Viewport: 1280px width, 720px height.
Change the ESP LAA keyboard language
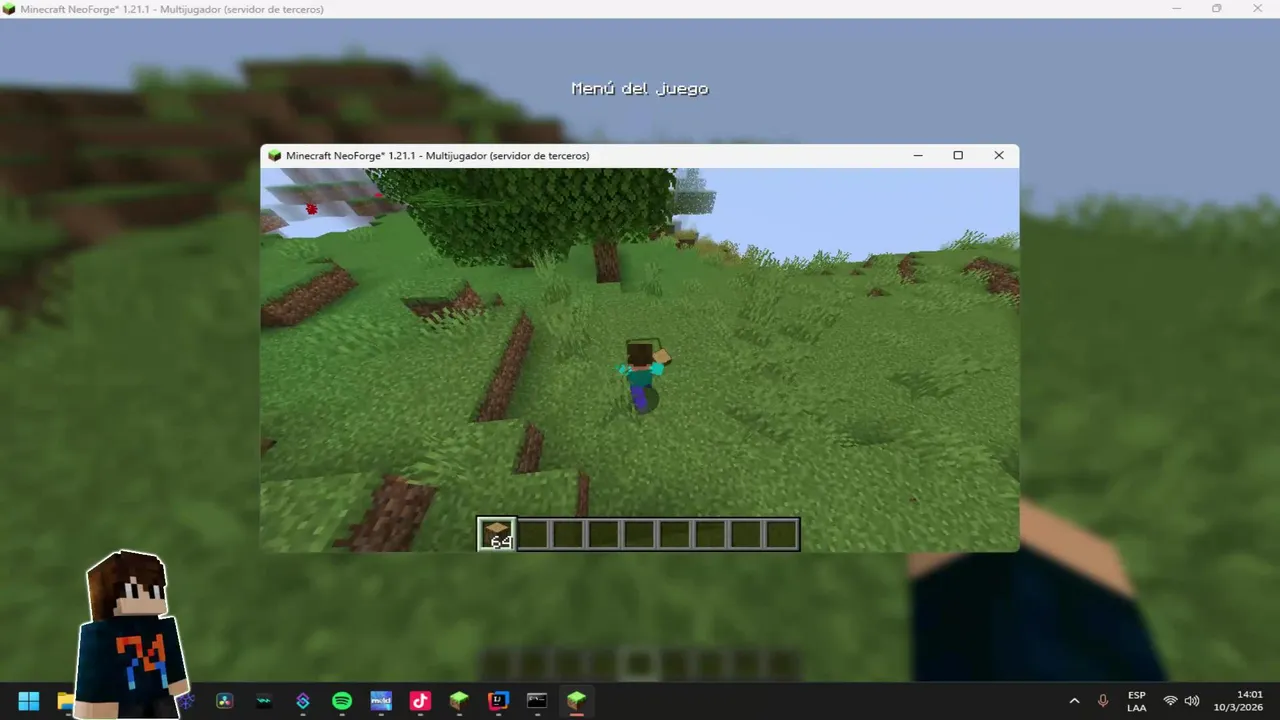tap(1137, 701)
